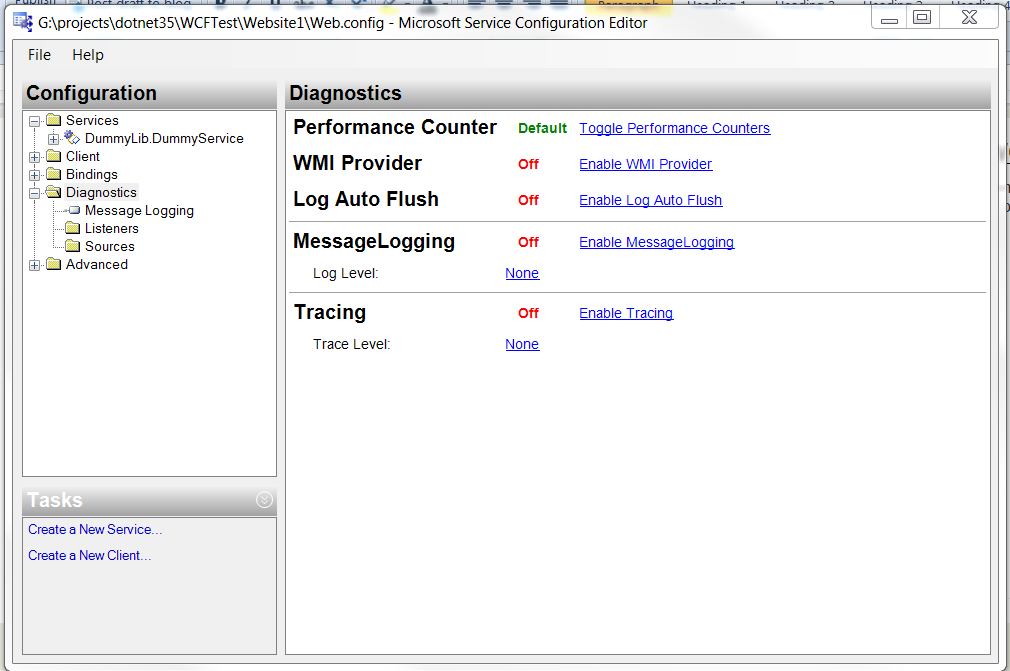Select Message Logging tree item
Image resolution: width=1010 pixels, height=671 pixels.
139,211
